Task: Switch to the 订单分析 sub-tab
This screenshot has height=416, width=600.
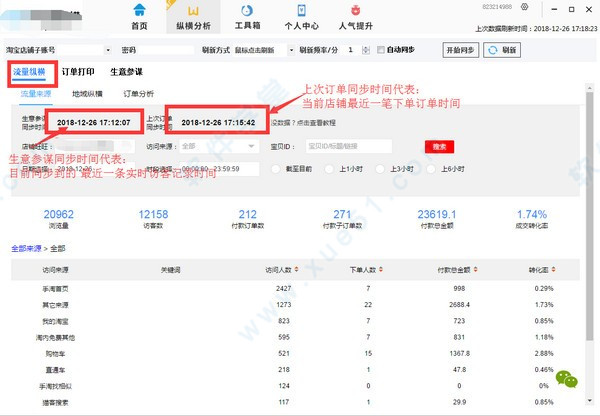Action: click(139, 94)
